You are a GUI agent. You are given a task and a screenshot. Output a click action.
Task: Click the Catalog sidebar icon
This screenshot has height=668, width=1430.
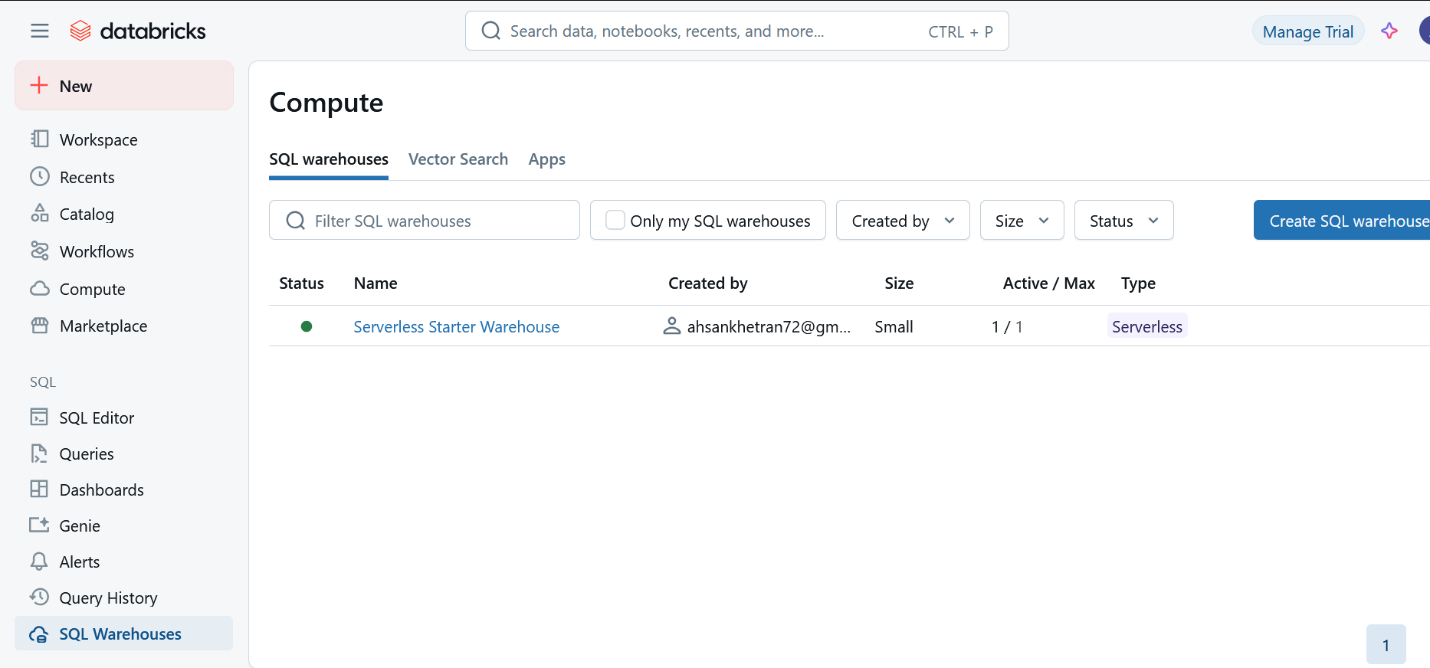[x=40, y=213]
